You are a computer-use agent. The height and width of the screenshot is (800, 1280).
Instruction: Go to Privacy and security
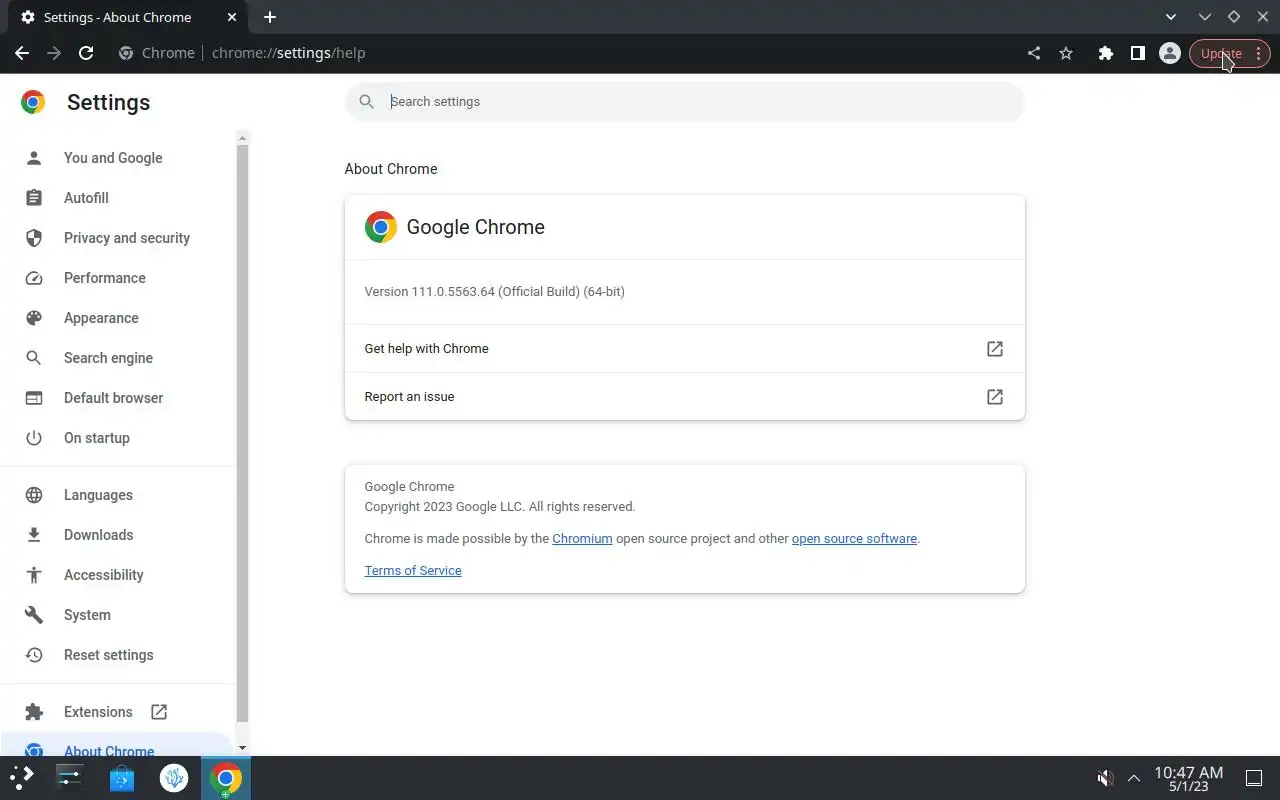pos(127,238)
